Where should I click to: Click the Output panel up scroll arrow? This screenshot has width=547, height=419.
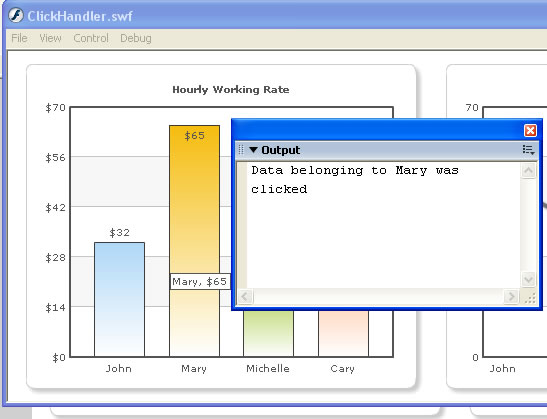point(528,171)
